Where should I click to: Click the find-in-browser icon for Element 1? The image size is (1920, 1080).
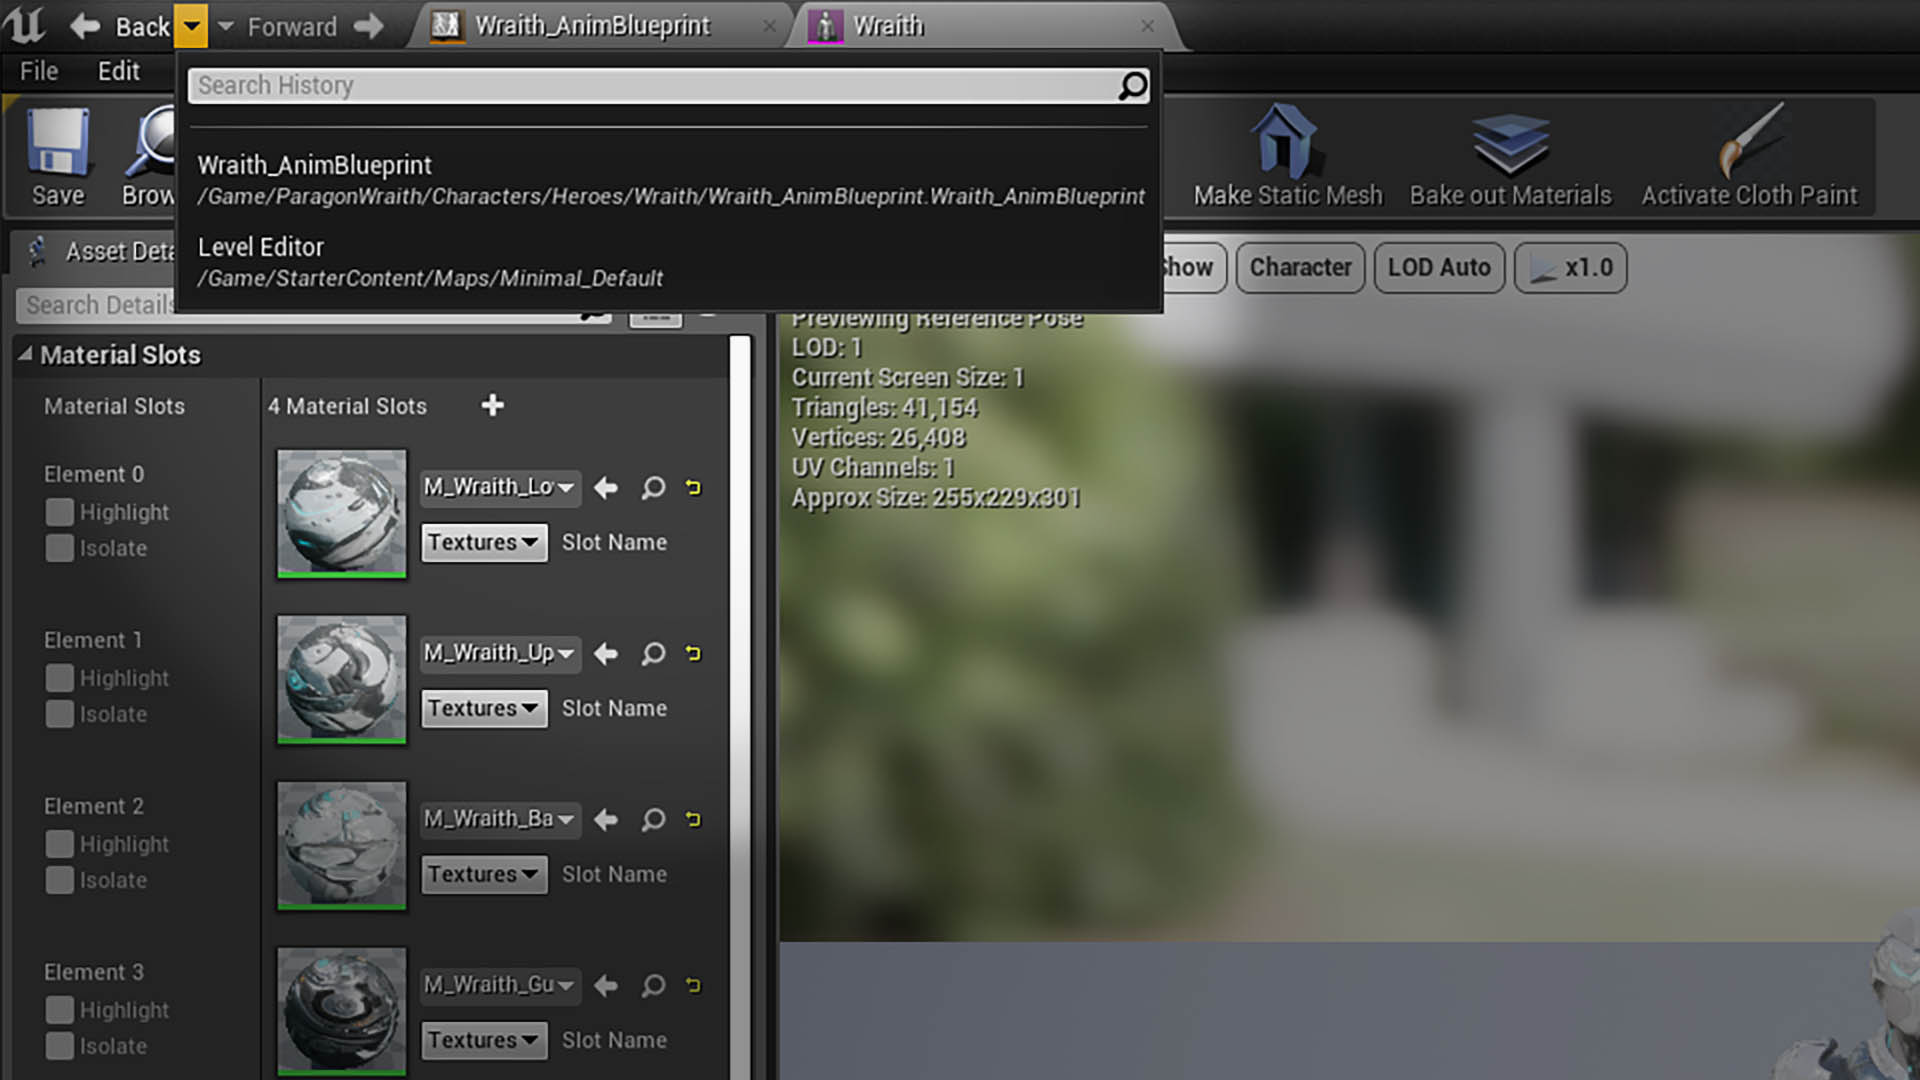pos(650,653)
